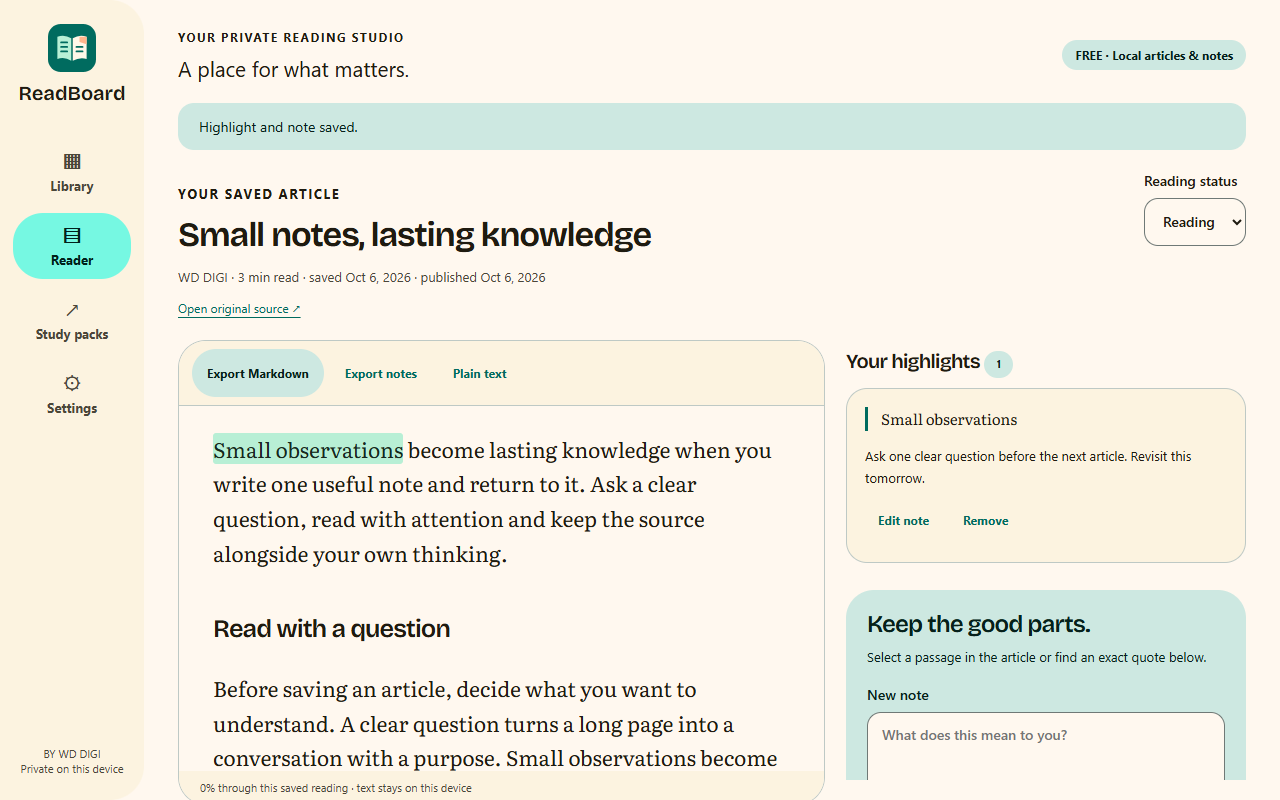Click the Export notes tab
Image resolution: width=1280 pixels, height=800 pixels.
point(381,373)
